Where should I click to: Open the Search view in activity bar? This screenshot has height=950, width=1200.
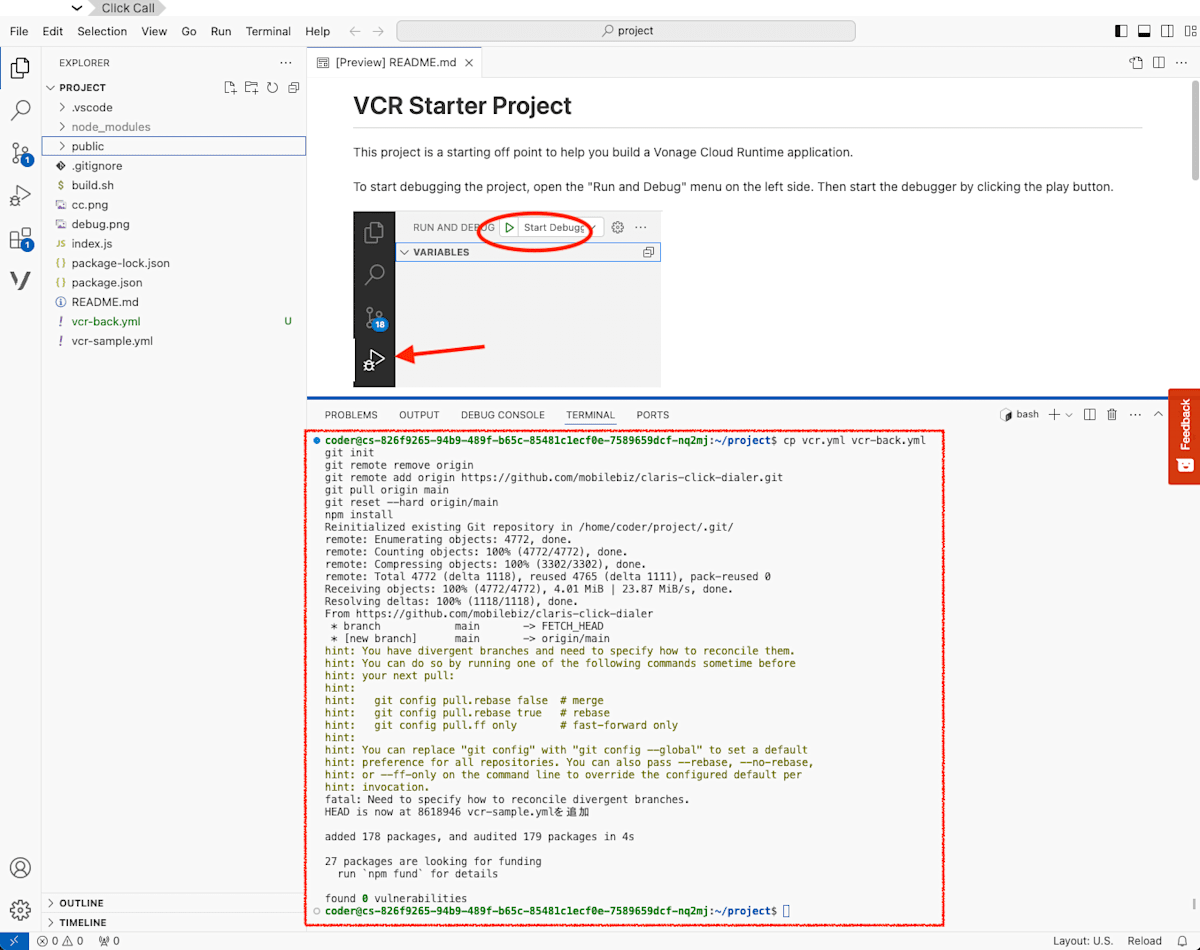pos(20,110)
